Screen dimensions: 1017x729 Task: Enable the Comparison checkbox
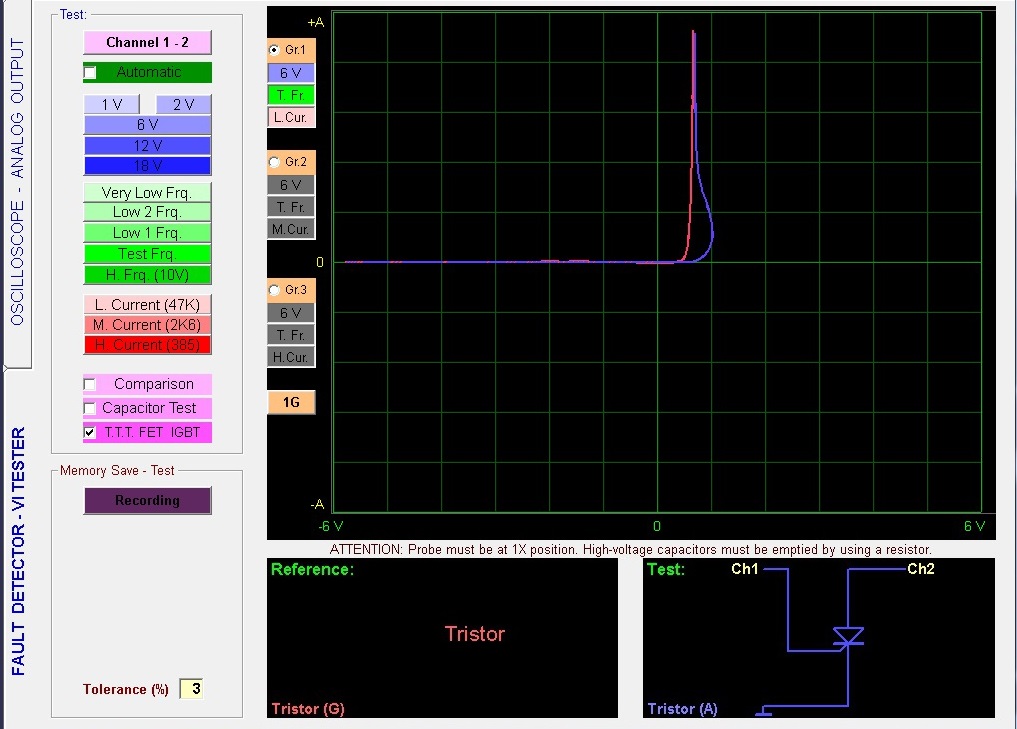click(x=91, y=384)
